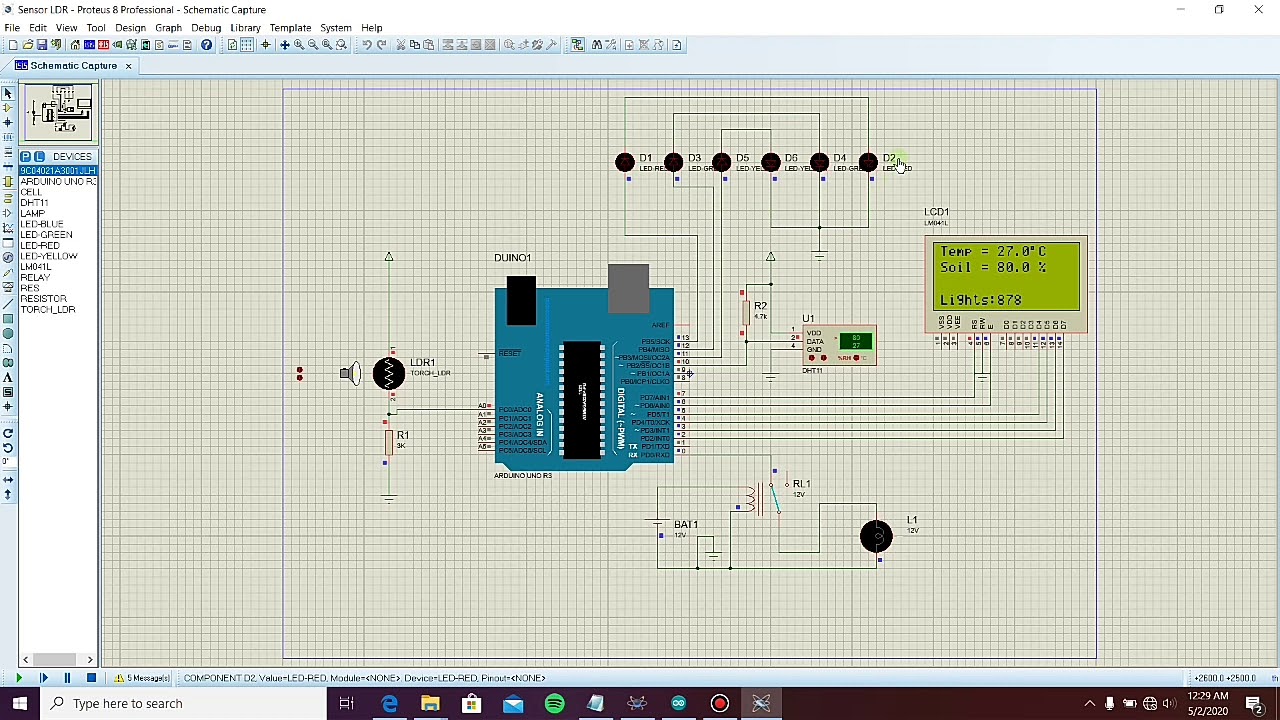Zoom in on the schematic
The image size is (1280, 720).
click(x=299, y=45)
